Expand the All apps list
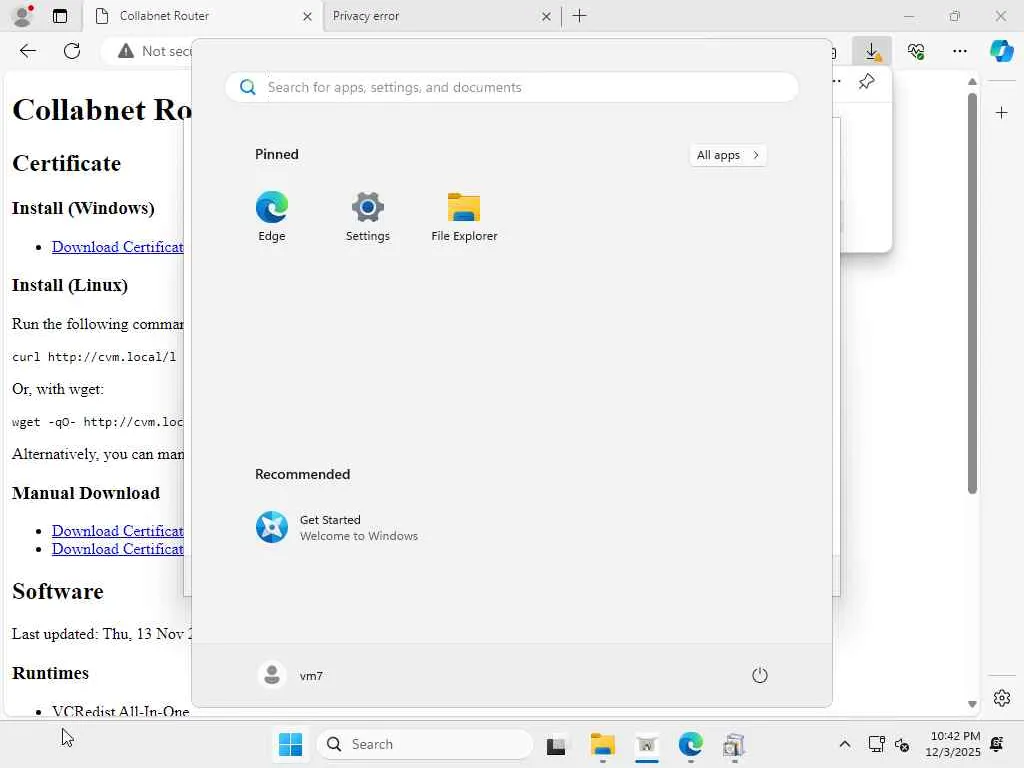Screen dimensions: 1024x768 click(x=728, y=155)
